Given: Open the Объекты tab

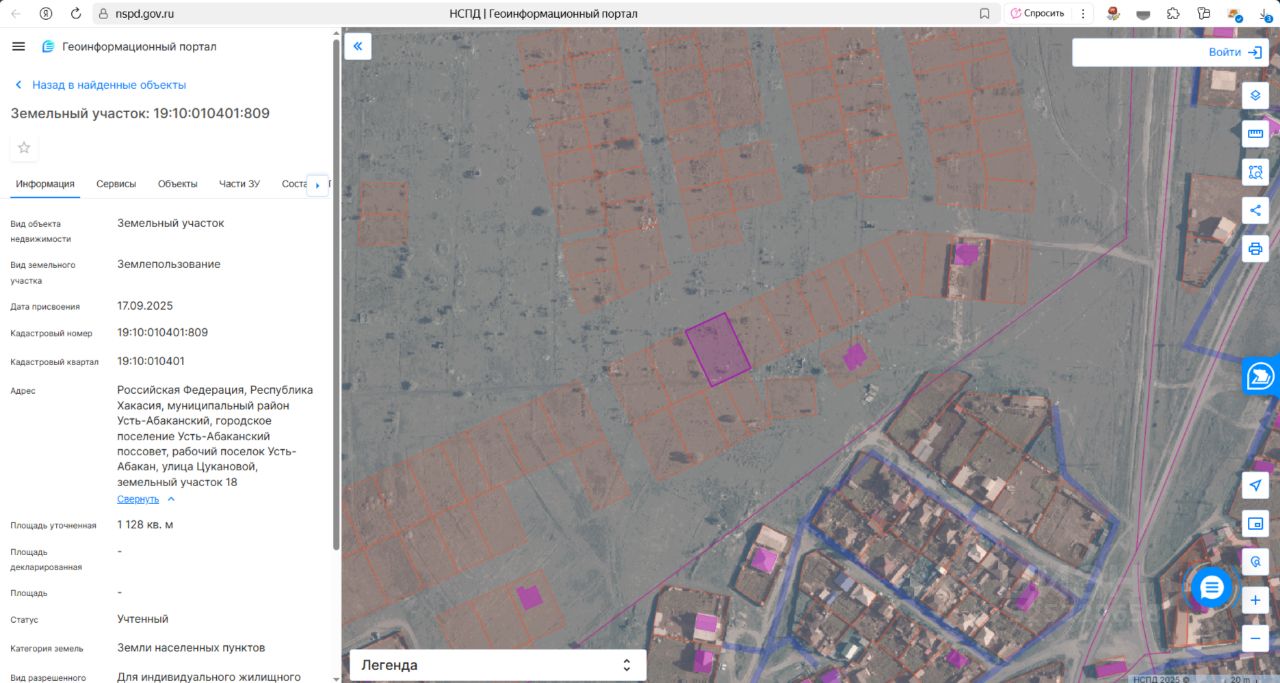Looking at the screenshot, I should pyautogui.click(x=178, y=184).
